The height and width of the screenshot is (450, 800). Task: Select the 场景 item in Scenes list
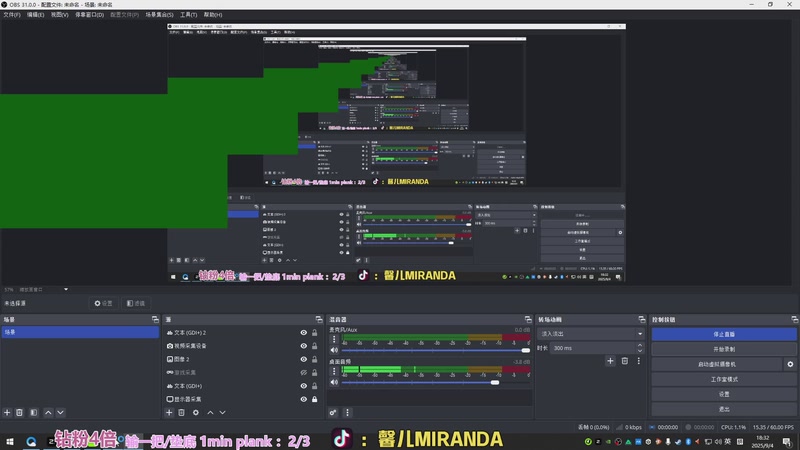pos(80,332)
